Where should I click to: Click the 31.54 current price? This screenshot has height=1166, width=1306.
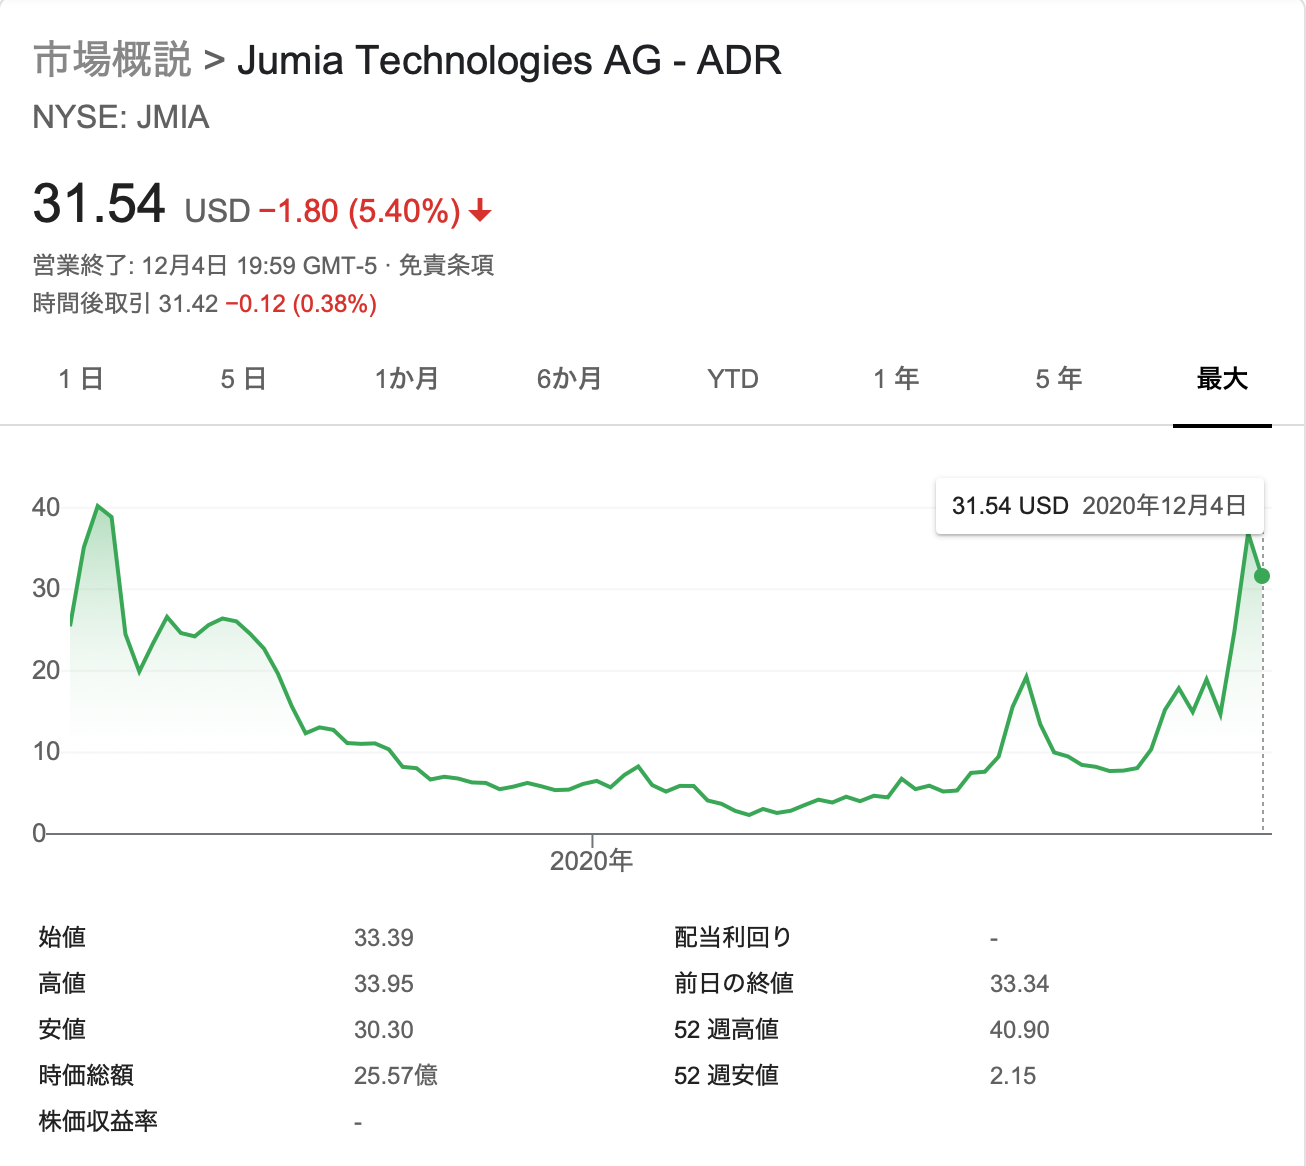(99, 203)
